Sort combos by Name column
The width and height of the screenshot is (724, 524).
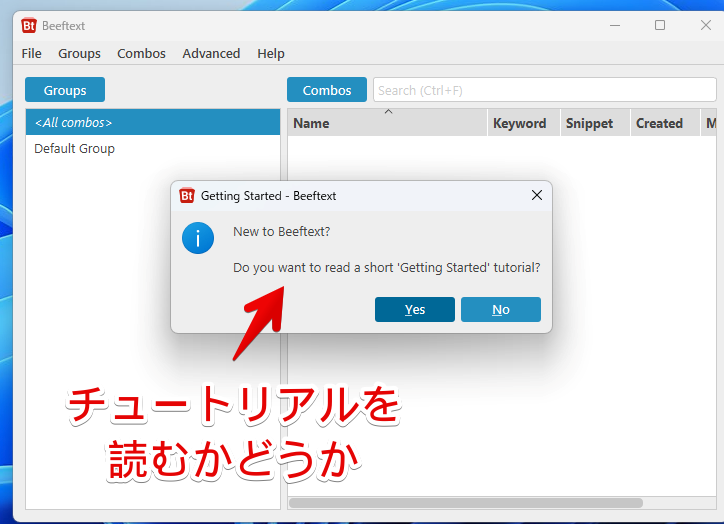[387, 123]
